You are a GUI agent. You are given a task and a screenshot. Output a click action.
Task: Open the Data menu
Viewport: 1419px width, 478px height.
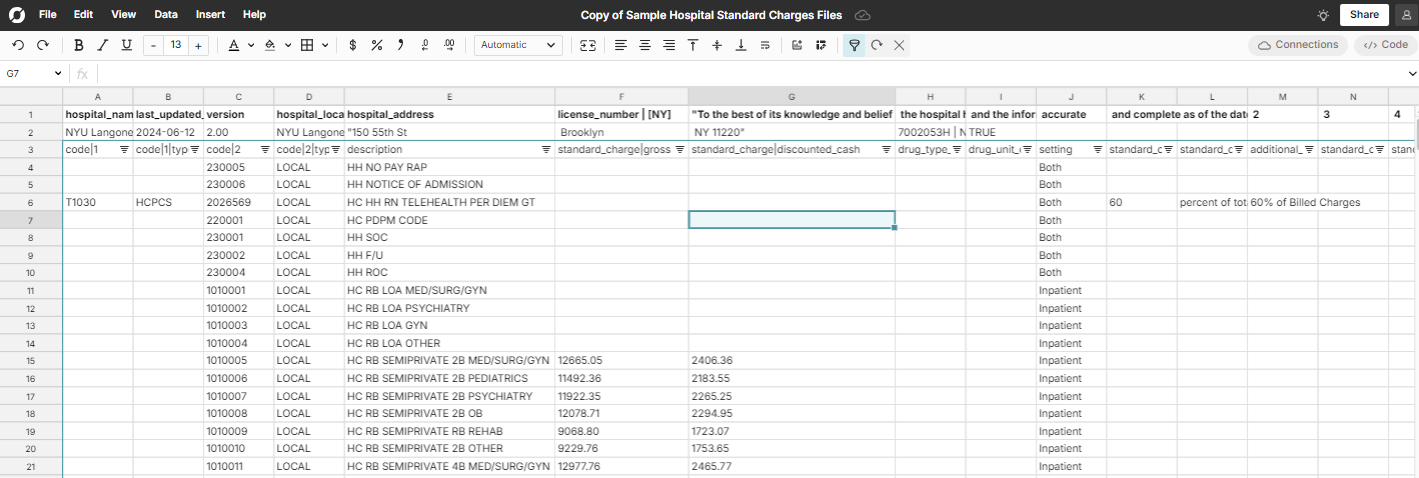(x=166, y=15)
